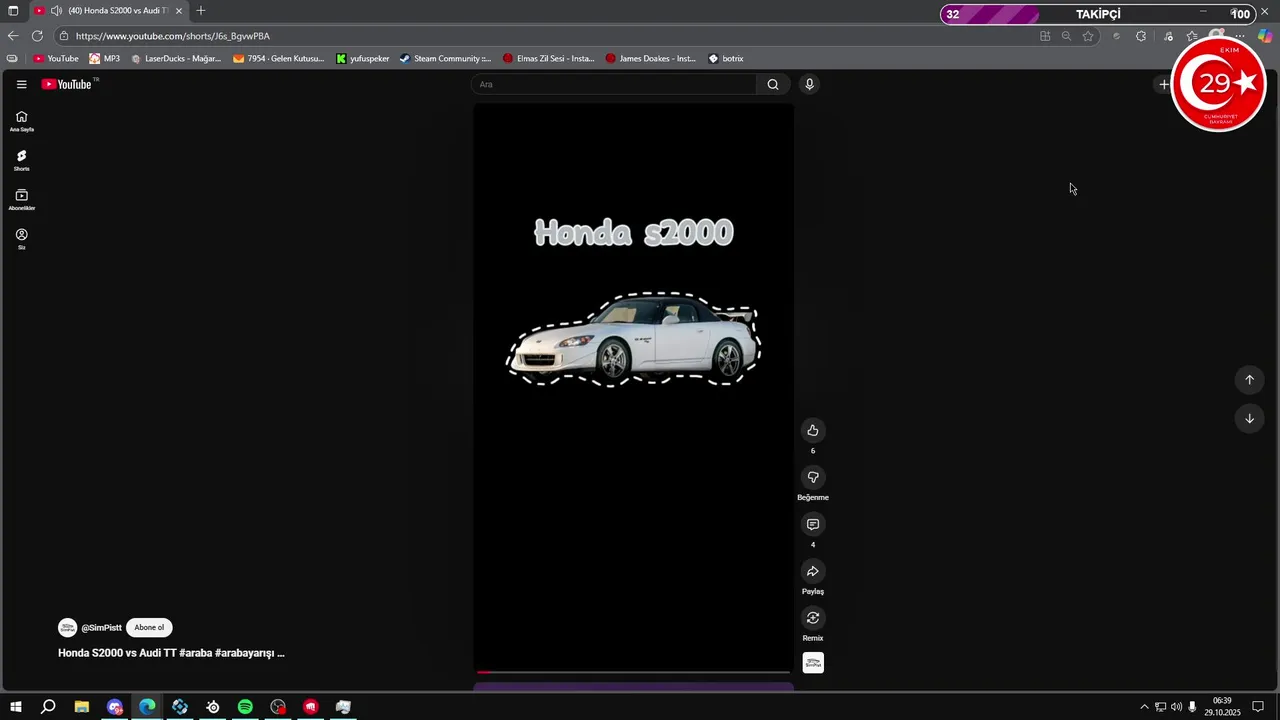The height and width of the screenshot is (720, 1280).
Task: Mute the tab via speaker icon
Action: (x=57, y=11)
